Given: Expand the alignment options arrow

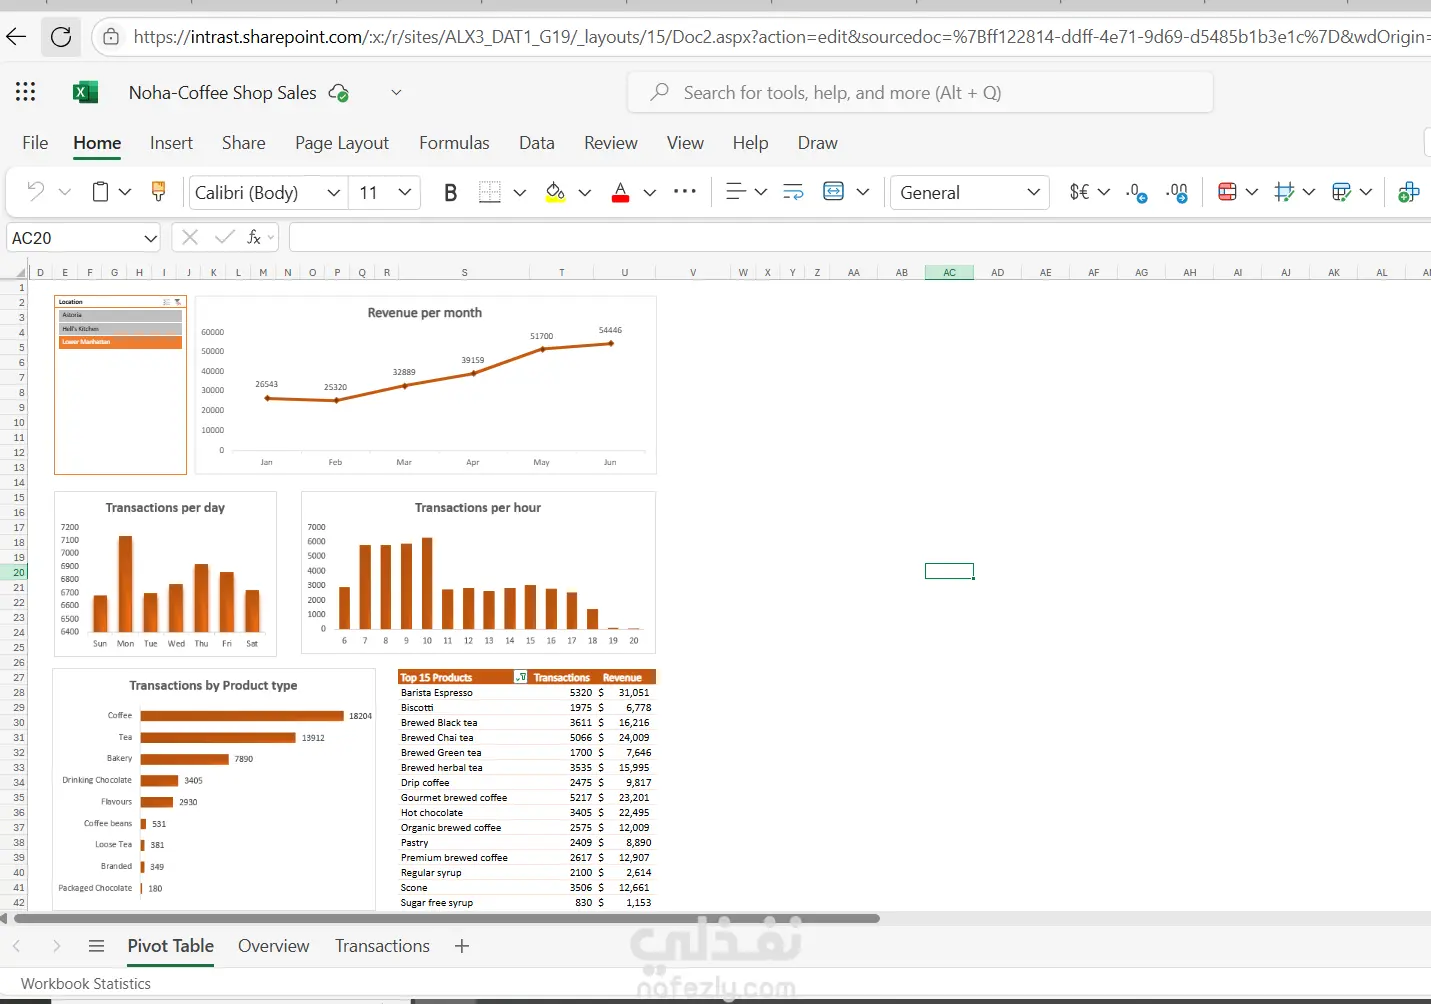Looking at the screenshot, I should [x=761, y=192].
